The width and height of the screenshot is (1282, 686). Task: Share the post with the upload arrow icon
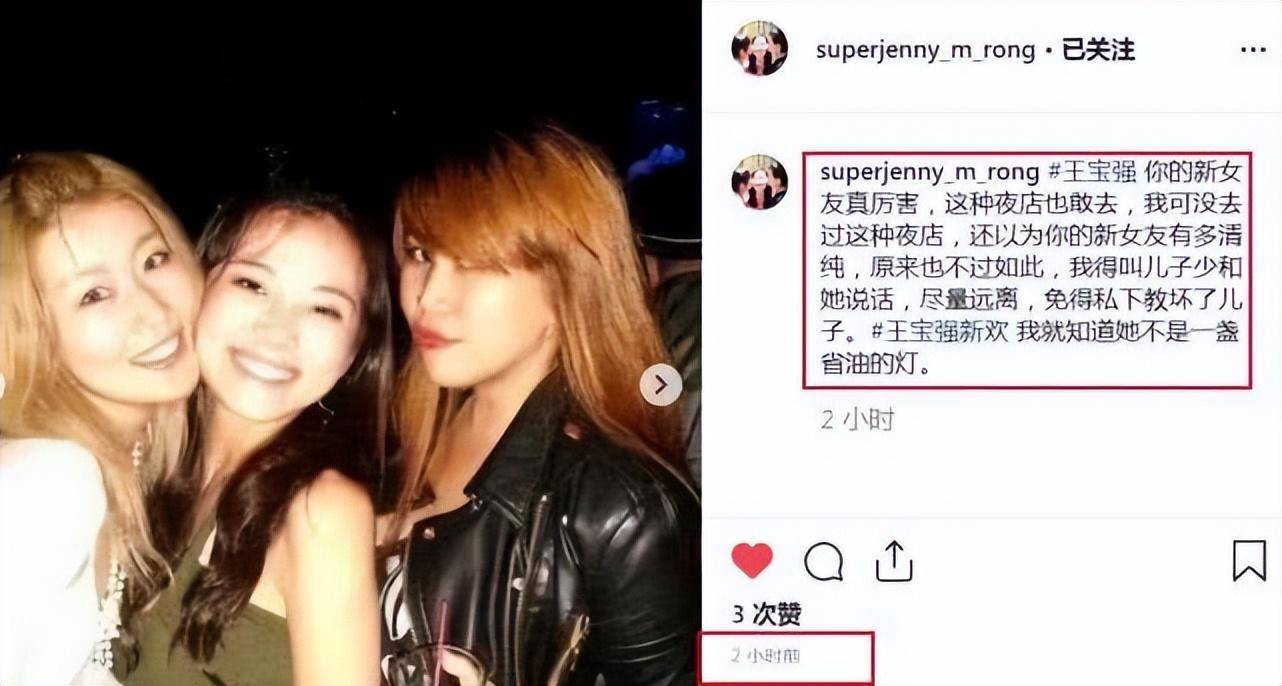click(x=895, y=560)
